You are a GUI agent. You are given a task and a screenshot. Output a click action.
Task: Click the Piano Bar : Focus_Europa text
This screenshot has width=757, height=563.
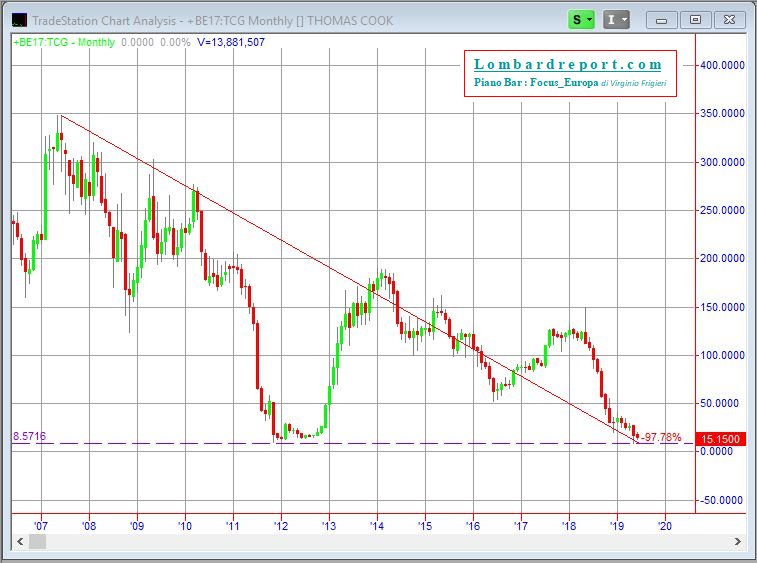536,83
